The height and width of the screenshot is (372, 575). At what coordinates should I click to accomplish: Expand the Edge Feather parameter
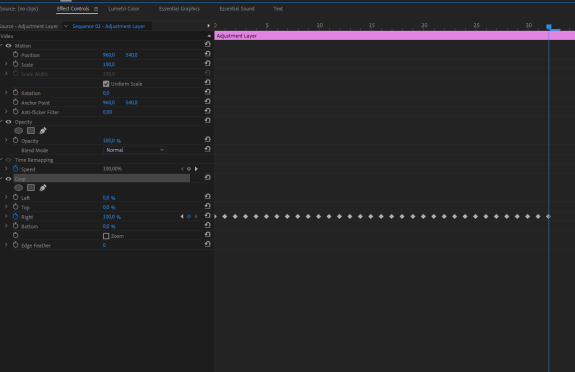tap(6, 245)
